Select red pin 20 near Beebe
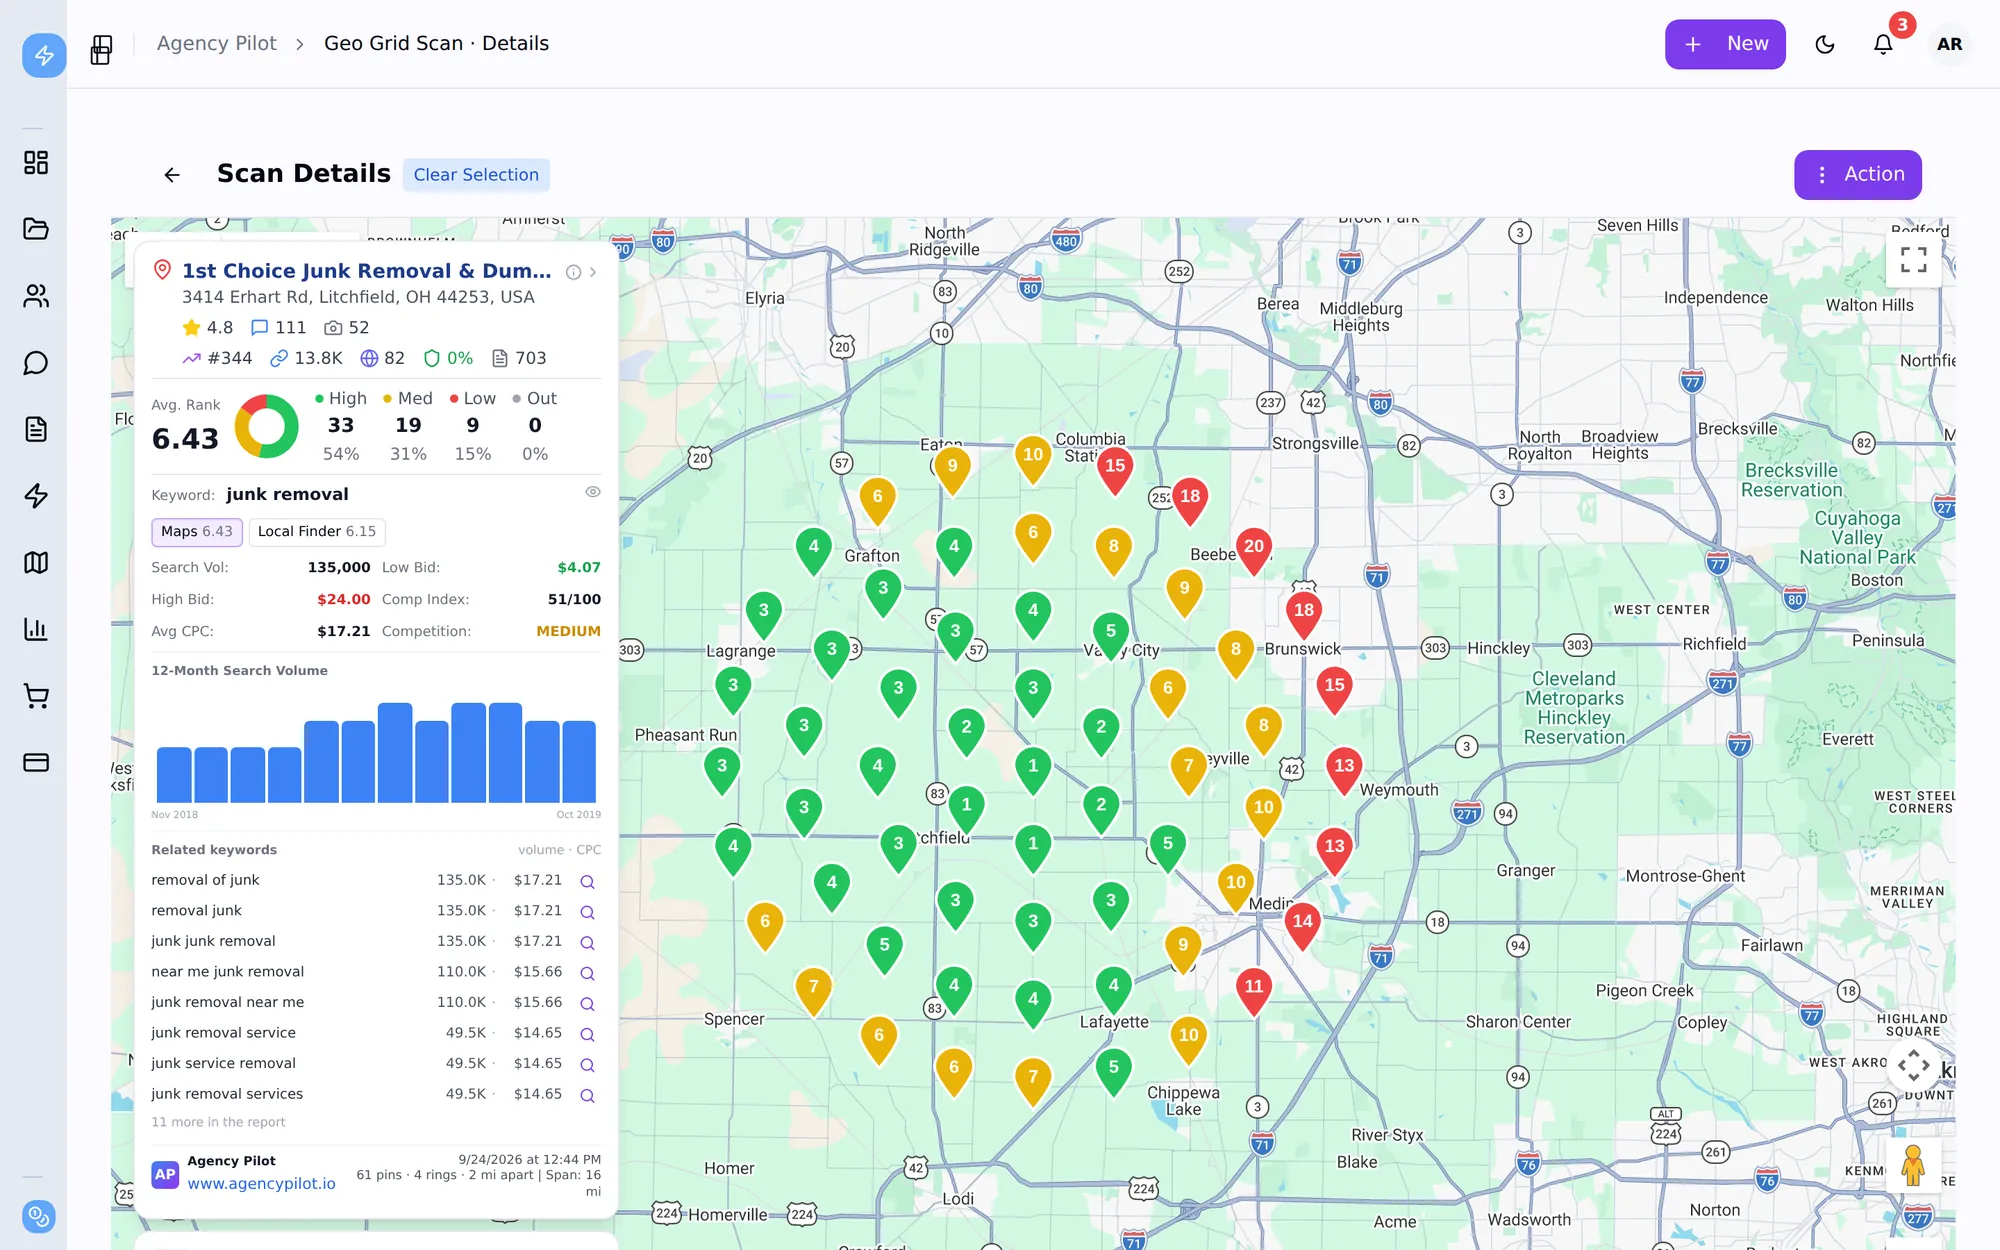Image resolution: width=2000 pixels, height=1250 pixels. tap(1254, 552)
